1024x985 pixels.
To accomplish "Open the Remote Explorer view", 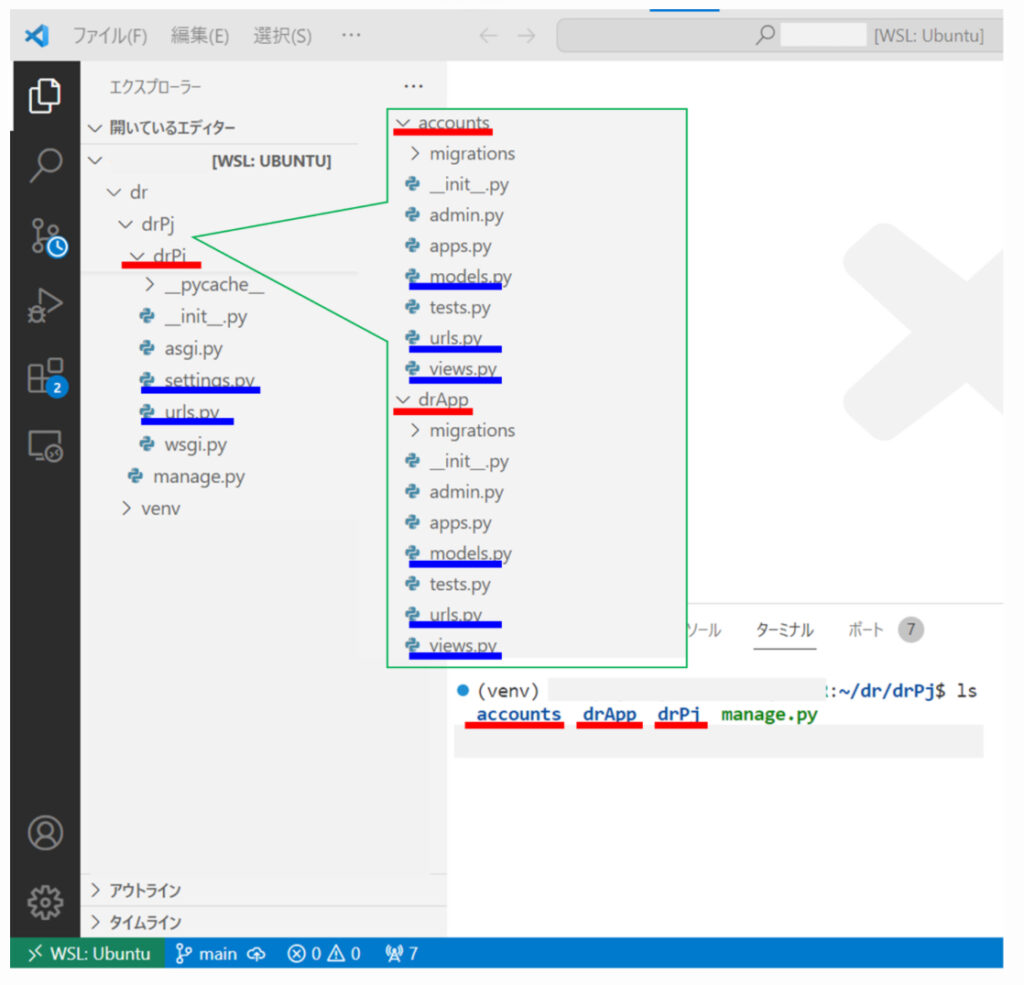I will 45,446.
